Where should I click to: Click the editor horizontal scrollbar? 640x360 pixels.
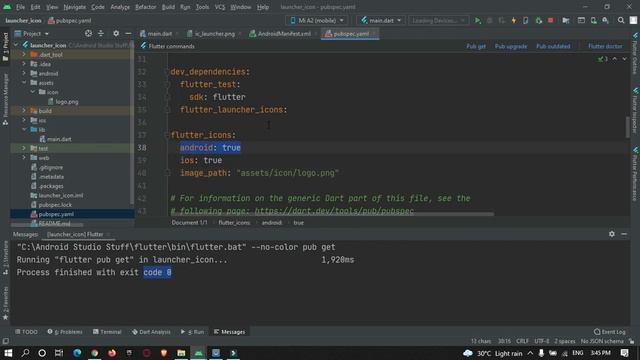(332, 214)
